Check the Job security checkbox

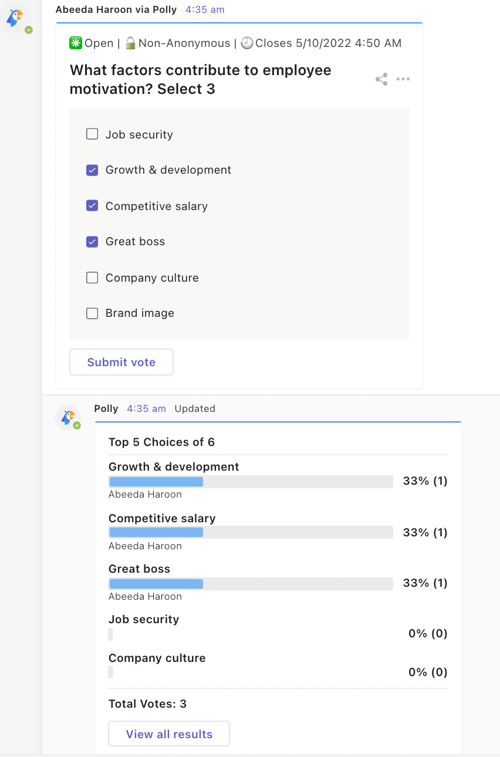pos(92,134)
